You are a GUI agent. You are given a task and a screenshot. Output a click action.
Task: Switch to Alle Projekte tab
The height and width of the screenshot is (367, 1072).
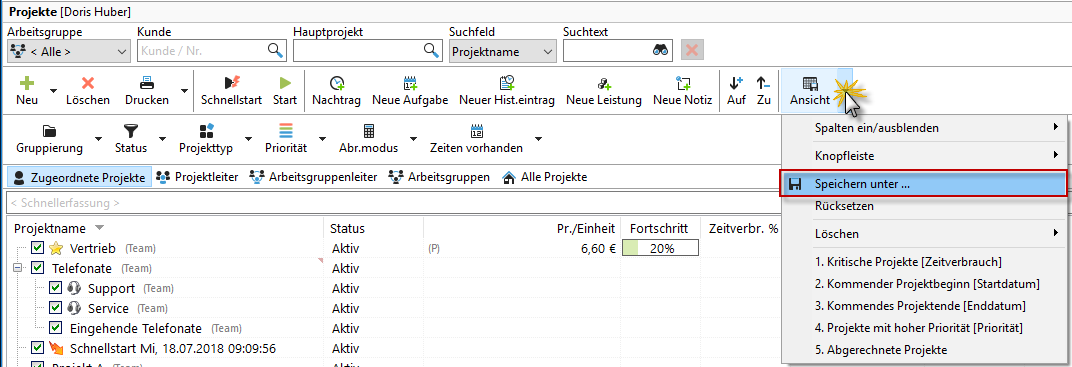(545, 177)
